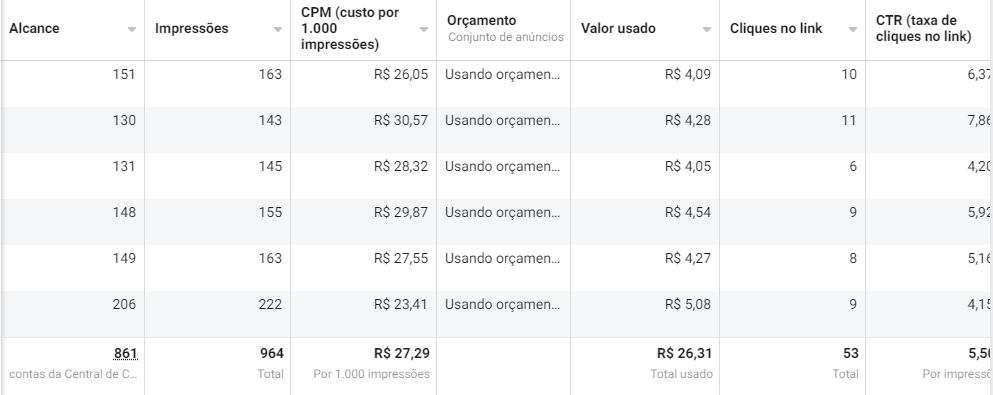Click the total link clicks value 53
Screen dimensions: 993x395
click(x=851, y=353)
